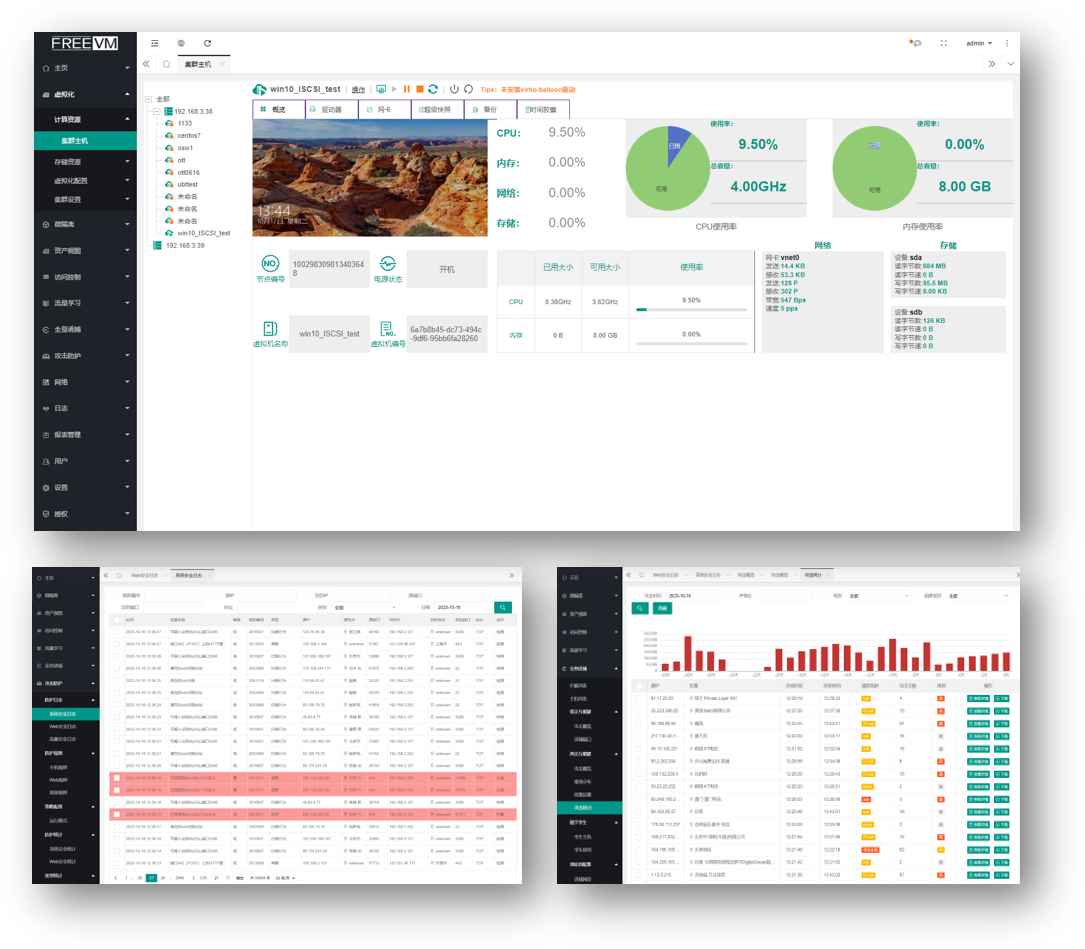Tick the select-all checkbox in security log table header
1085x949 pixels.
pos(116,620)
